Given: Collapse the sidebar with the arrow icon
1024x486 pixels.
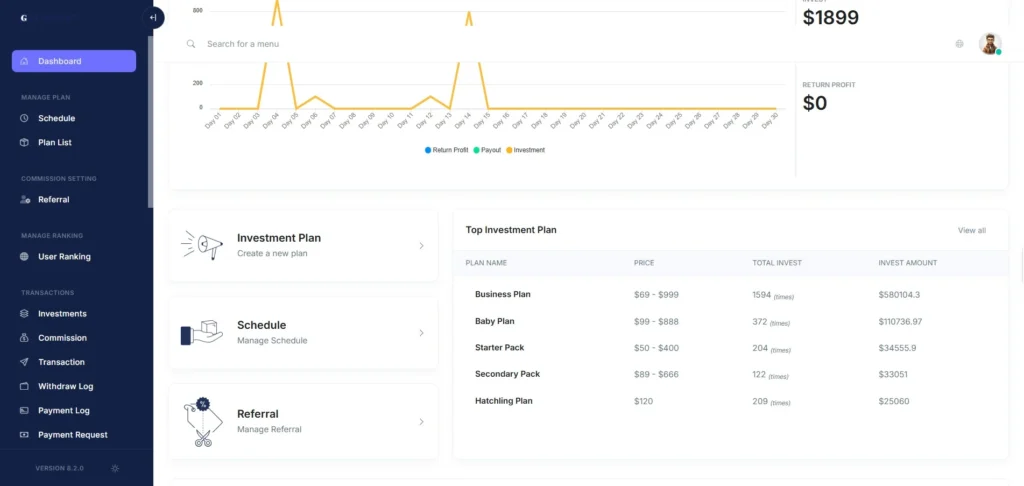Looking at the screenshot, I should pos(153,18).
